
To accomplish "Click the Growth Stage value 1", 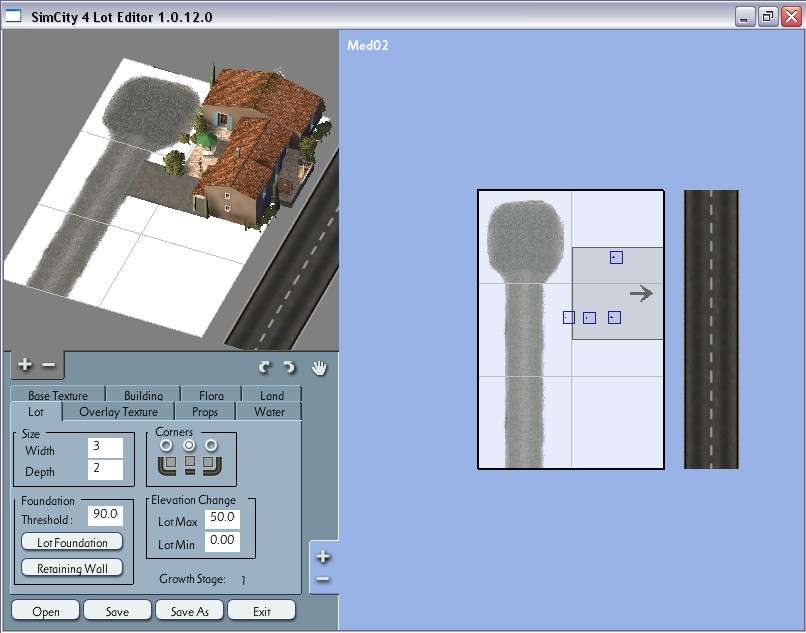I will coord(243,580).
